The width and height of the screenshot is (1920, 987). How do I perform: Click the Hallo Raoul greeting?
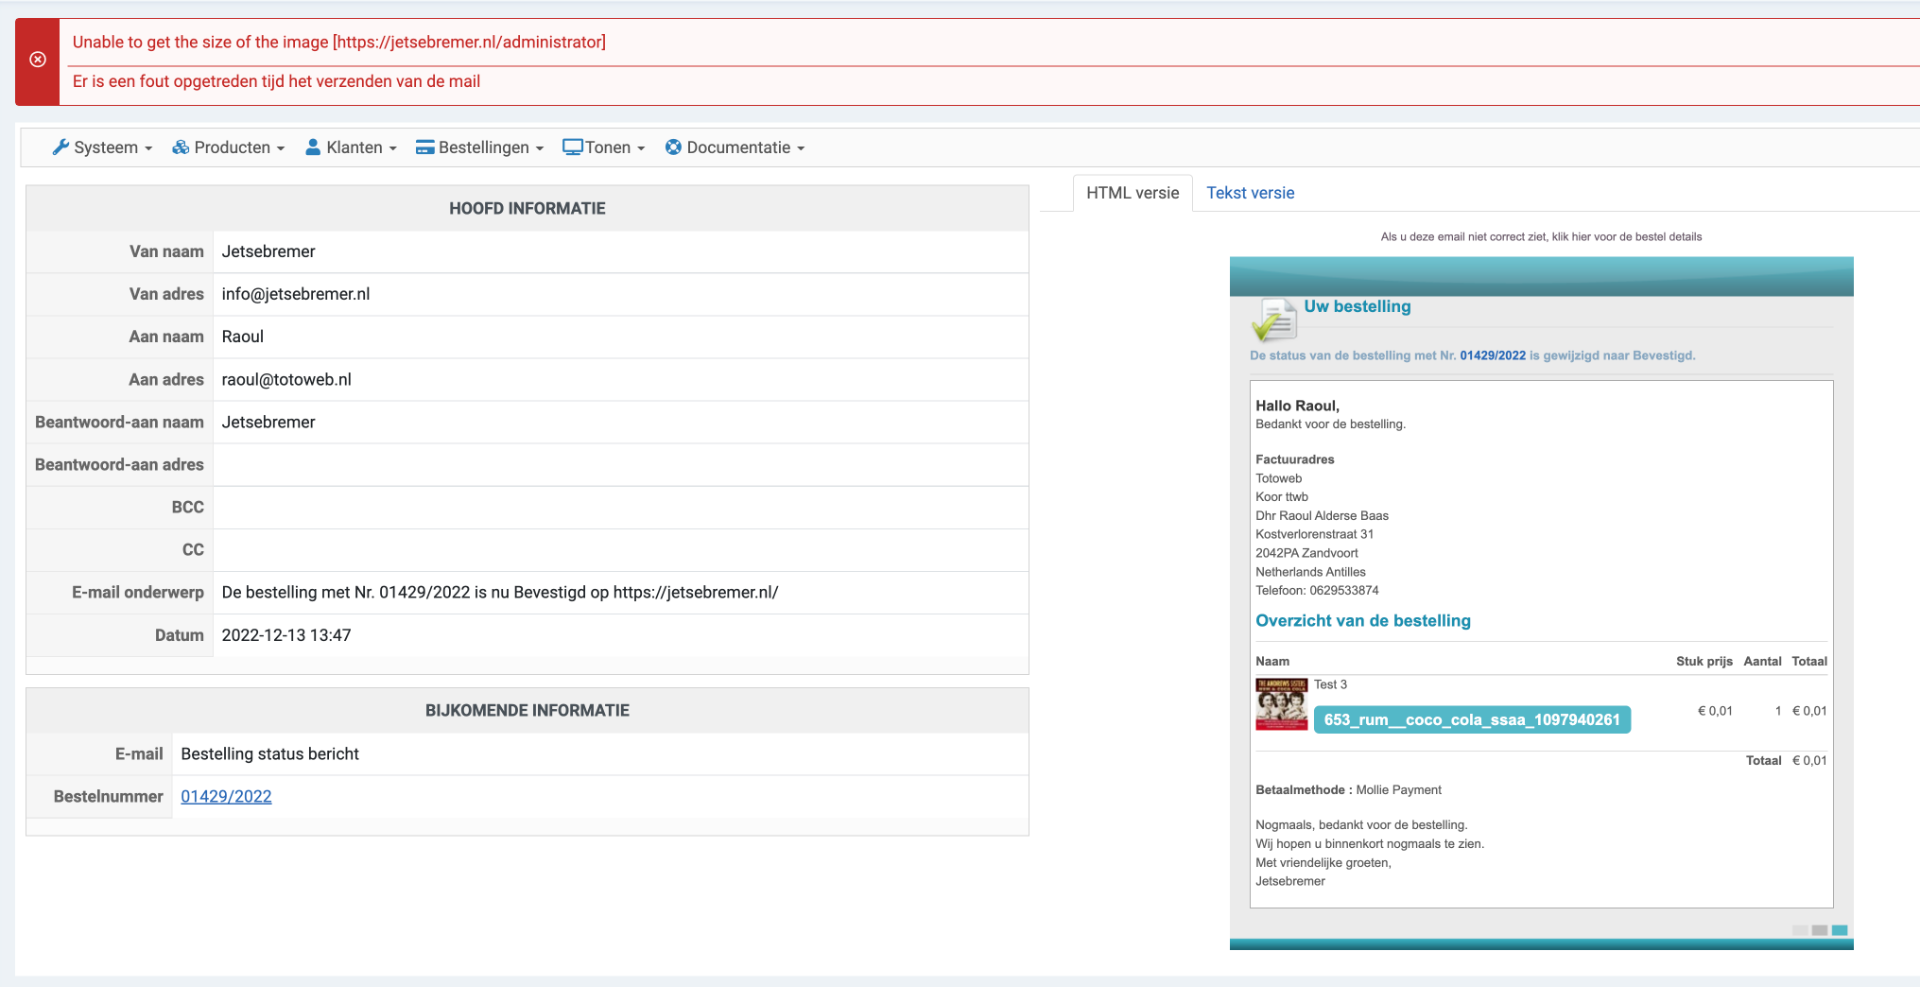click(1297, 405)
